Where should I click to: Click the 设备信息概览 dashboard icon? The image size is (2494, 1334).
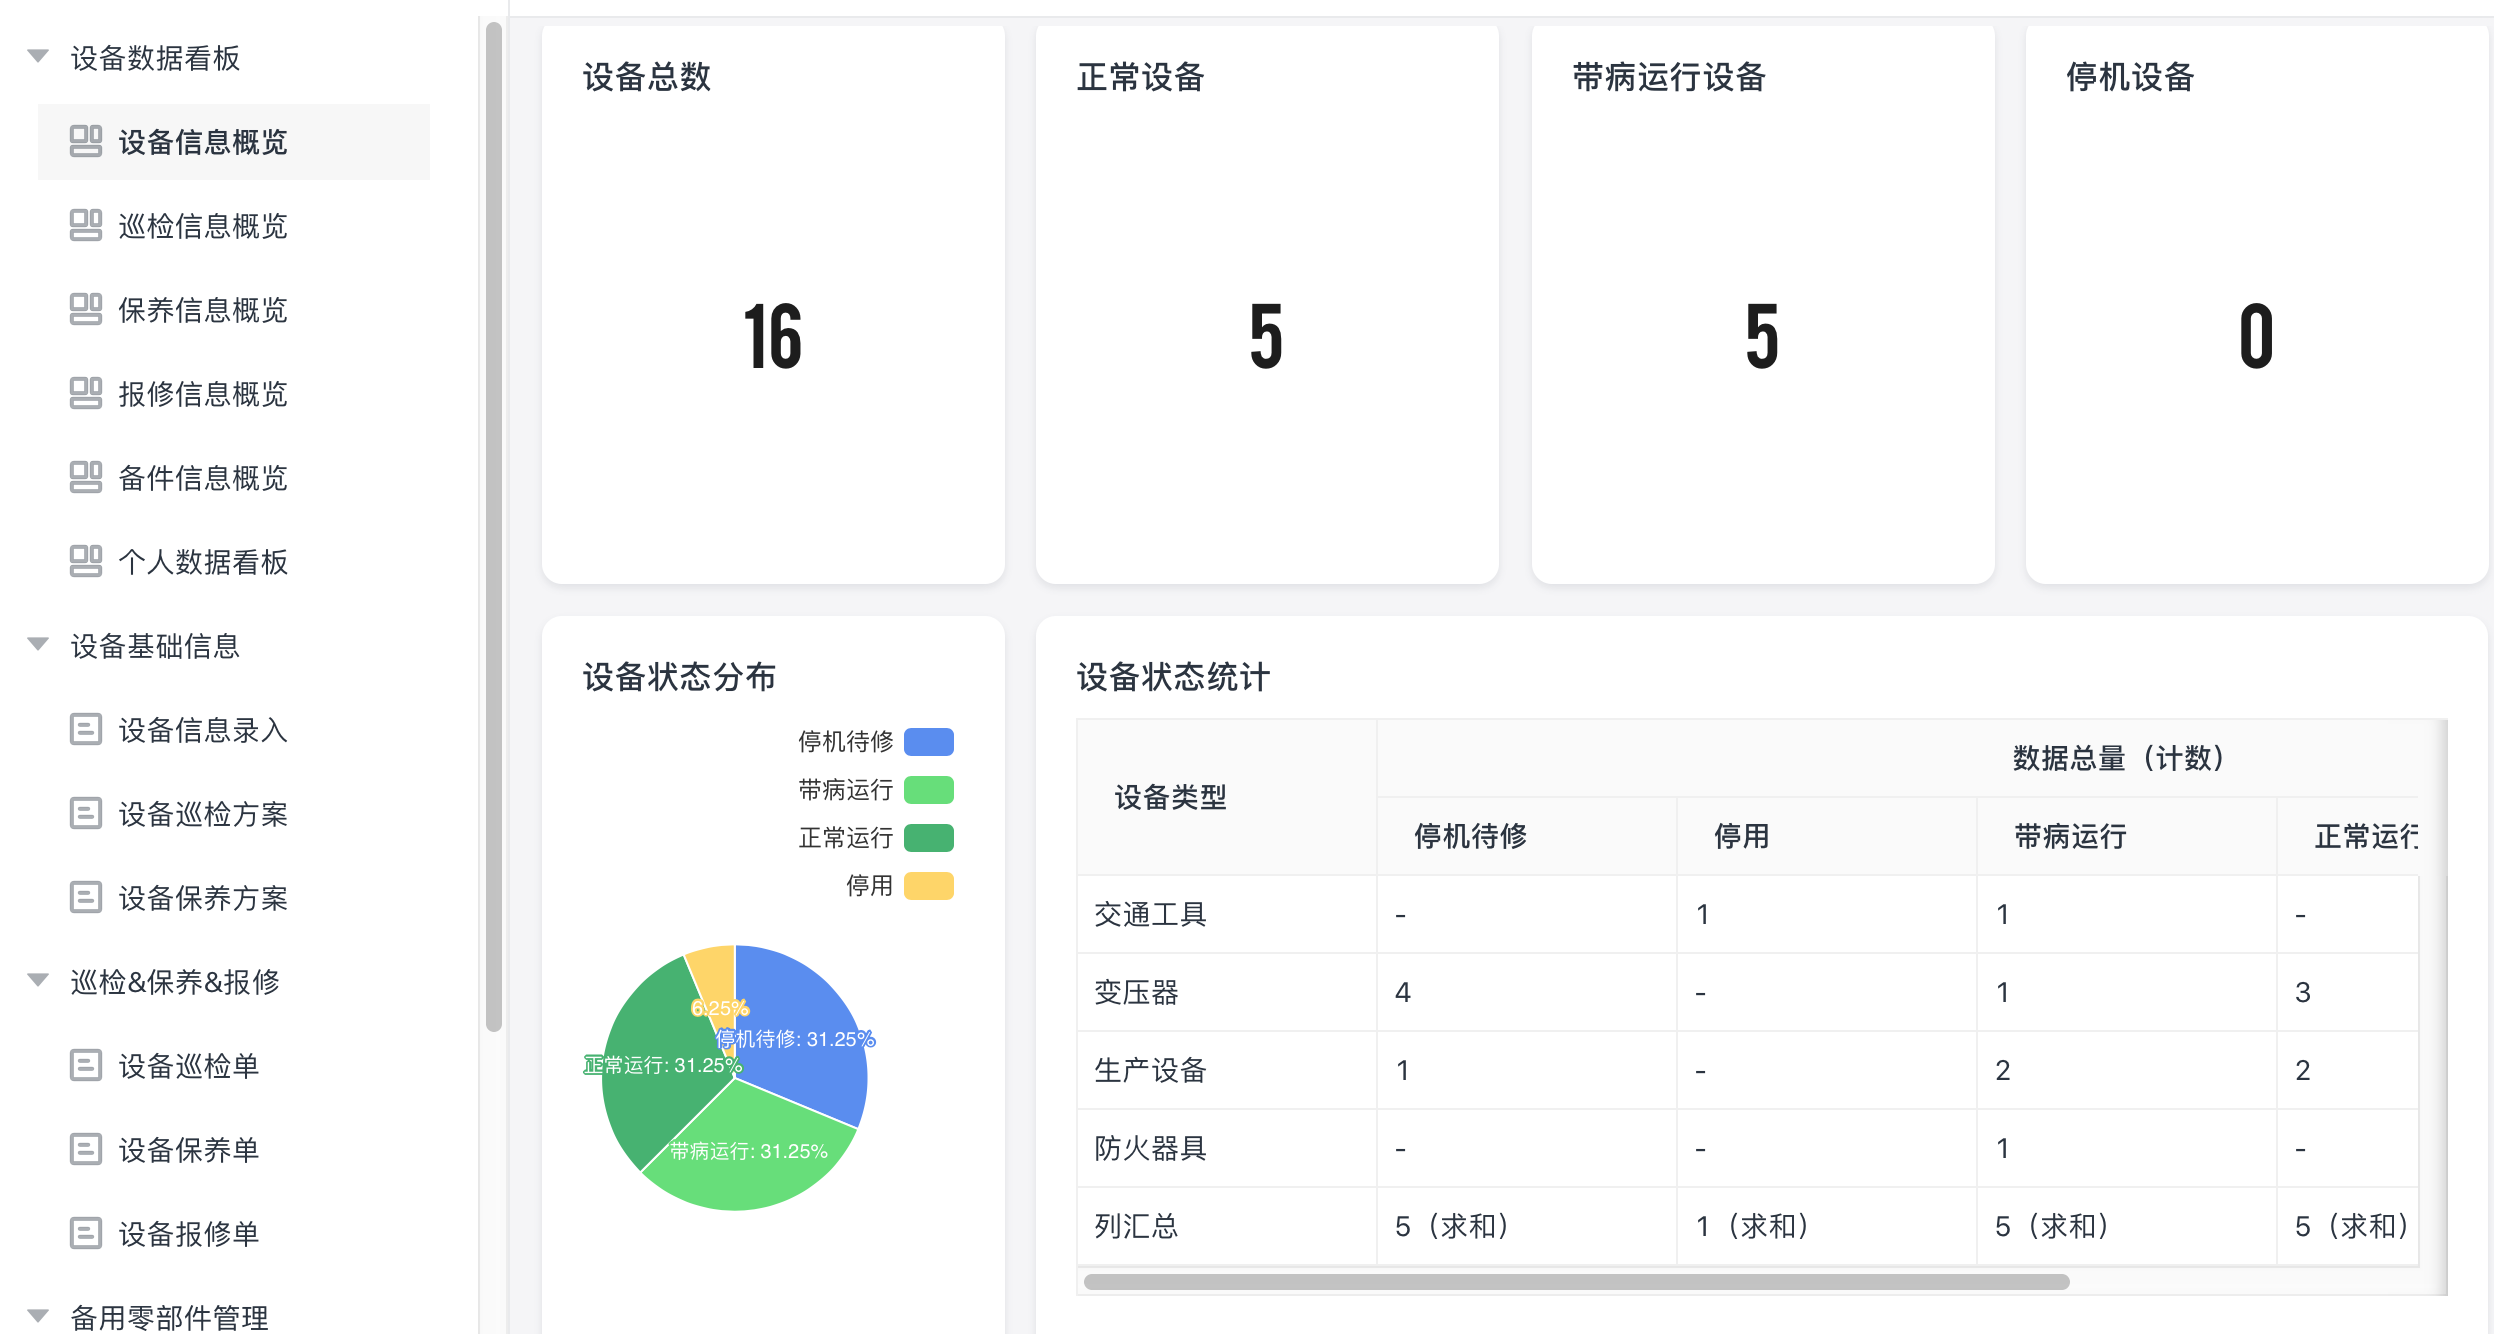pos(86,141)
